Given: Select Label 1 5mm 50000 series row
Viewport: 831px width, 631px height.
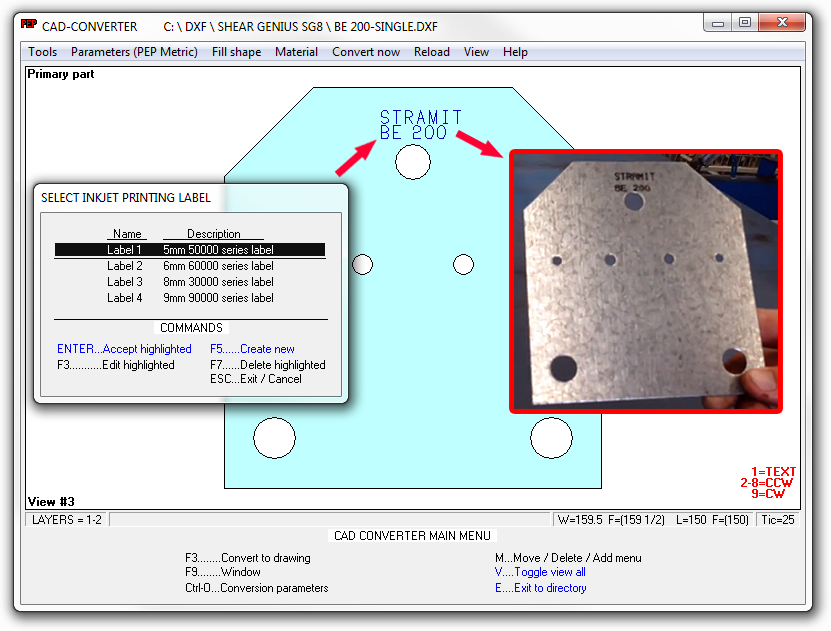Looking at the screenshot, I should pos(190,250).
